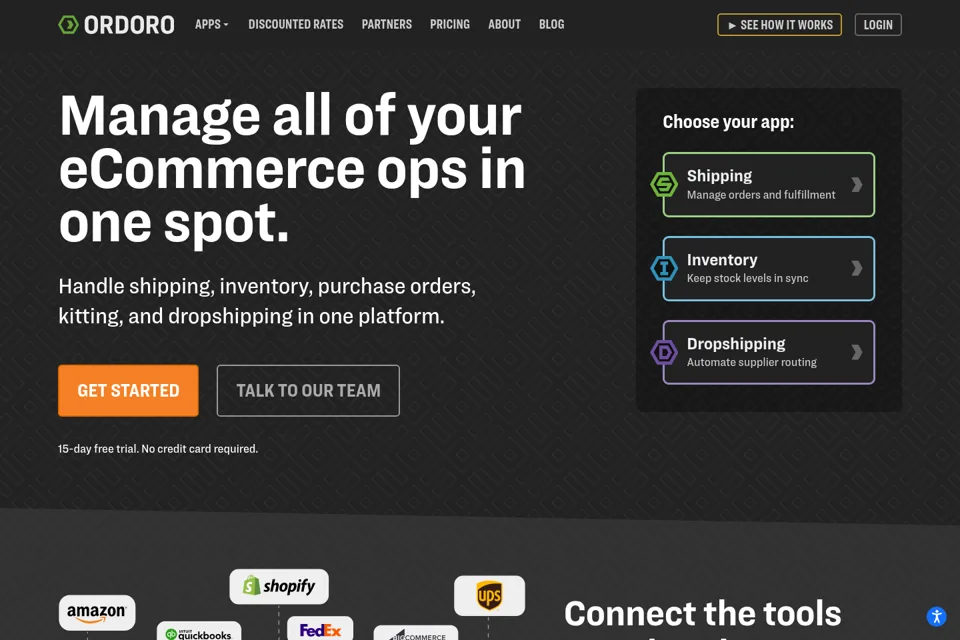Click the See How It Works button
This screenshot has height=640, width=960.
coord(779,25)
